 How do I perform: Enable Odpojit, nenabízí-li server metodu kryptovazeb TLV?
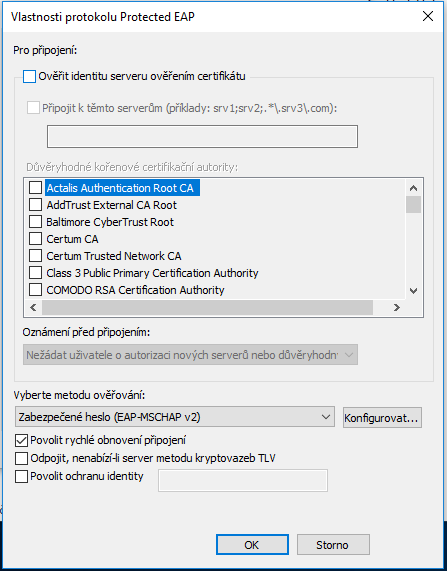(x=21, y=458)
